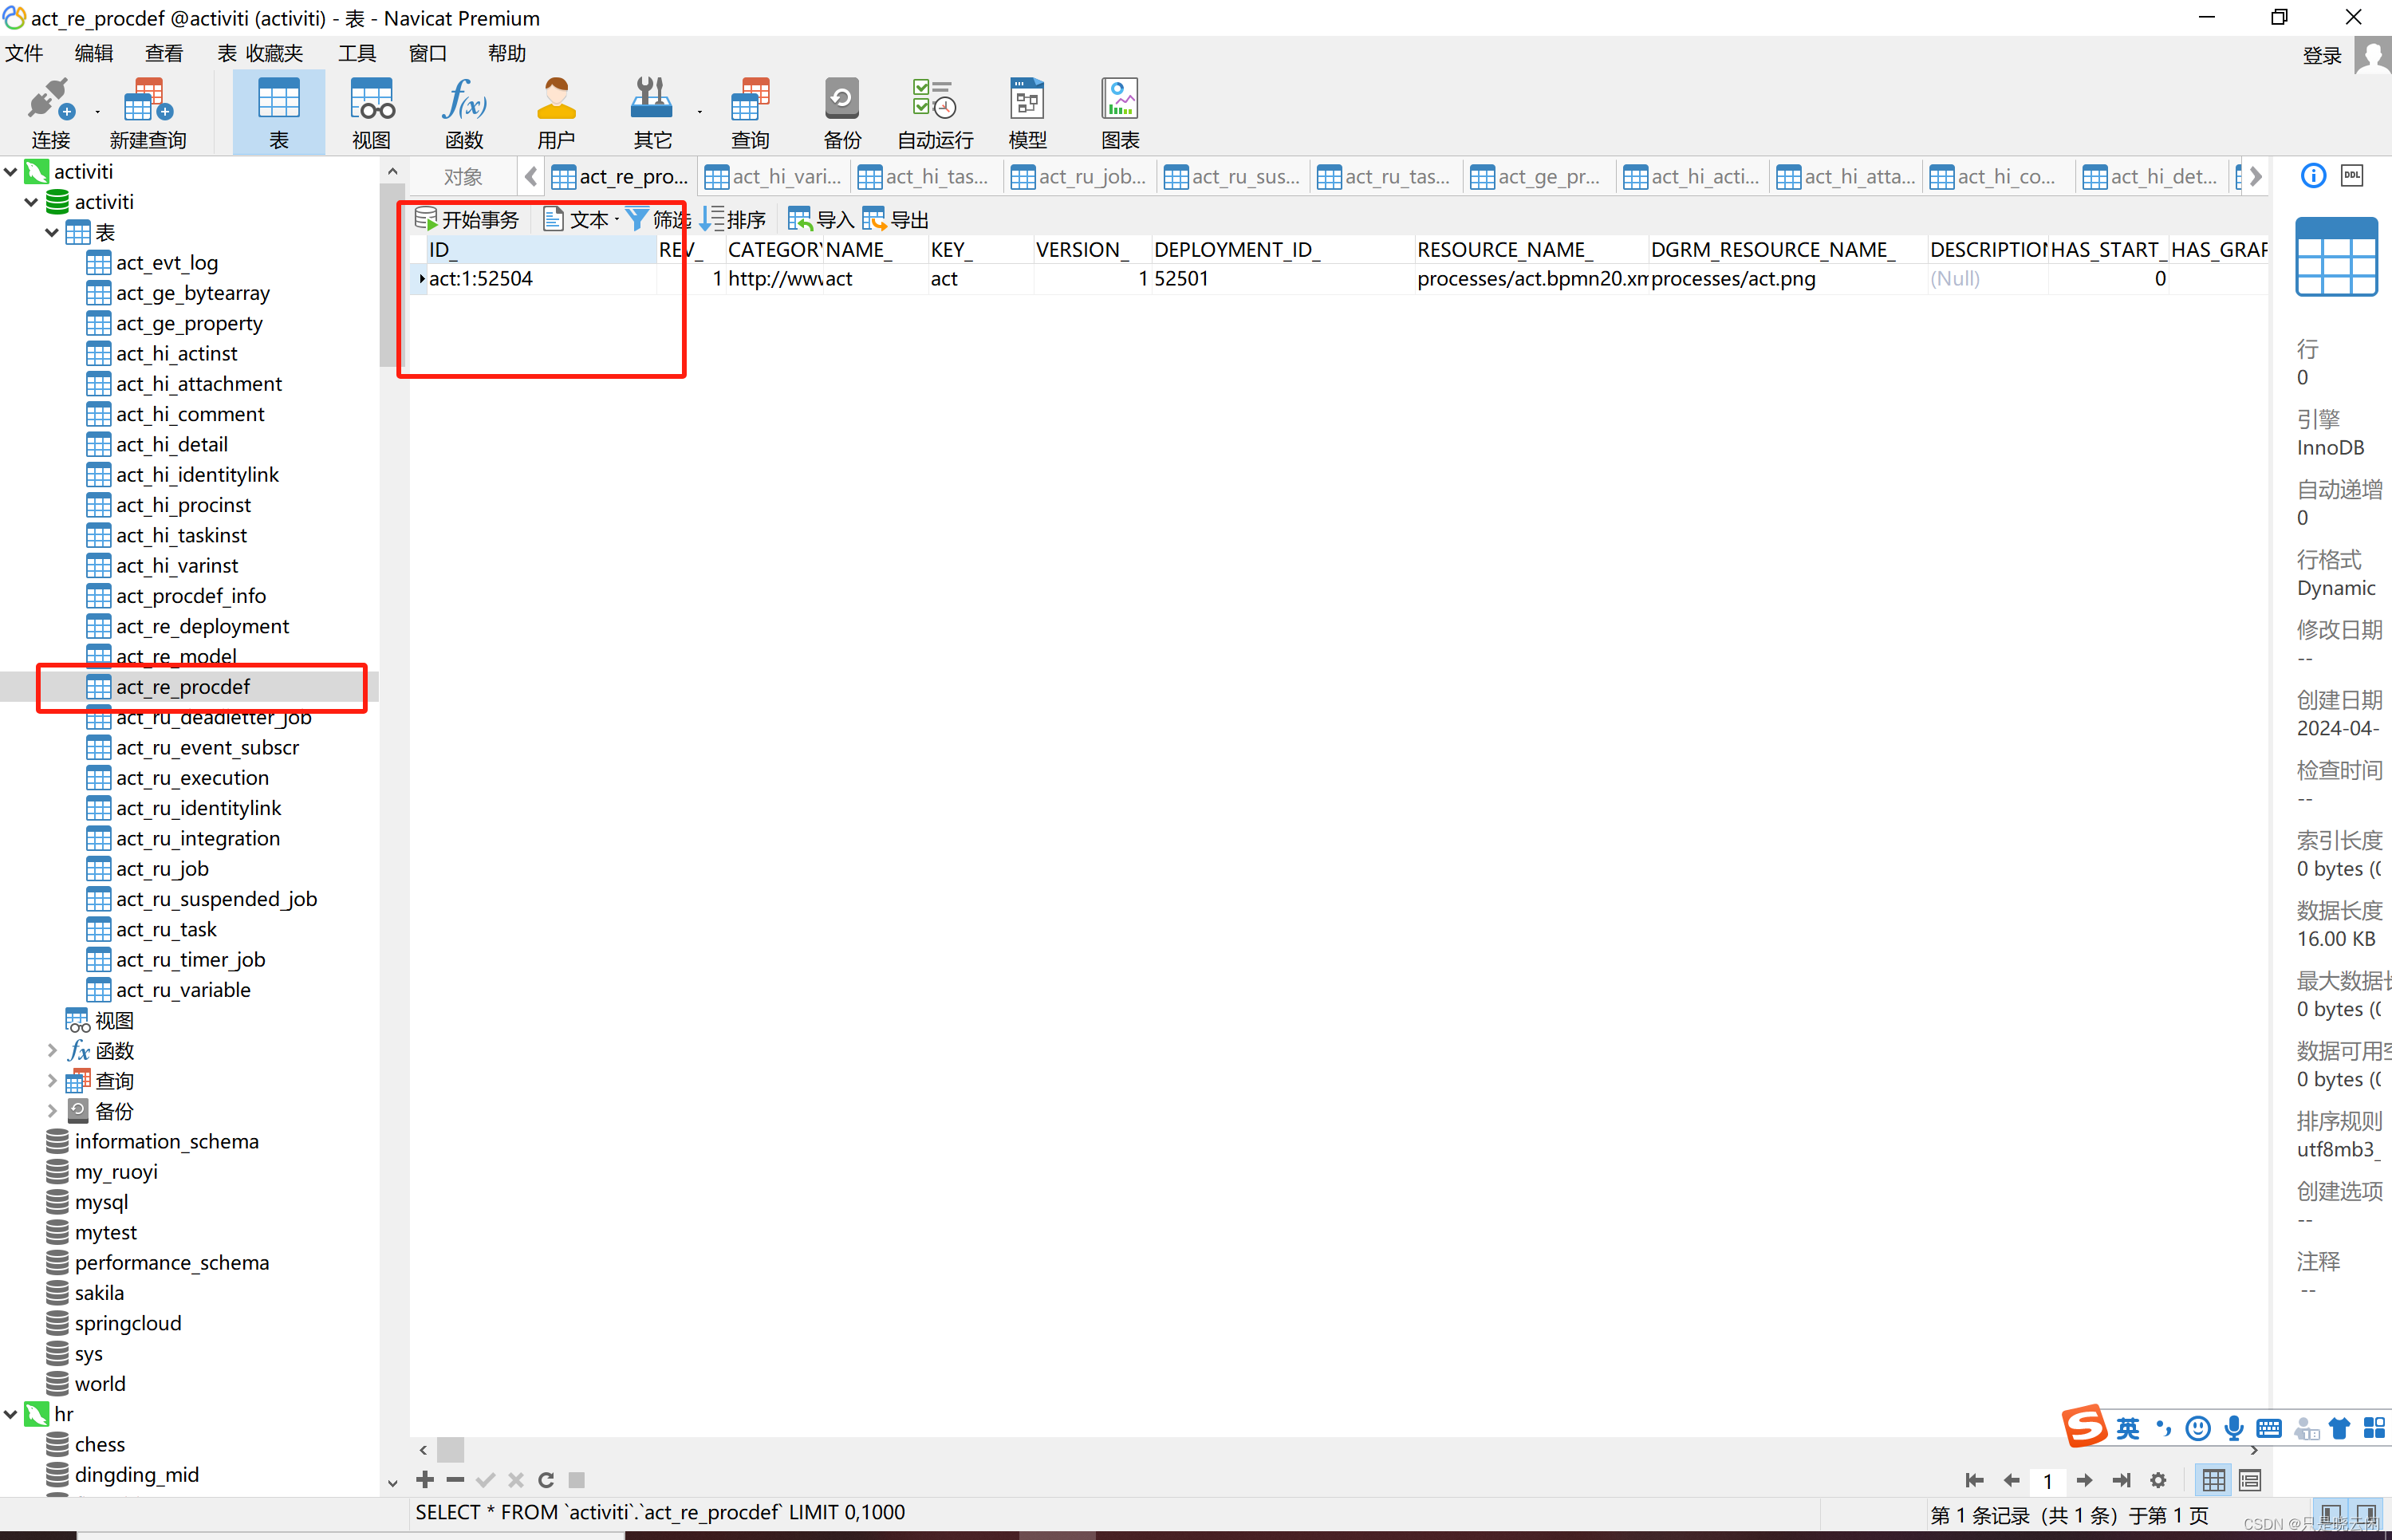The height and width of the screenshot is (1540, 2392).
Task: Click the horizontal scrollbar thumb
Action: click(x=451, y=1449)
